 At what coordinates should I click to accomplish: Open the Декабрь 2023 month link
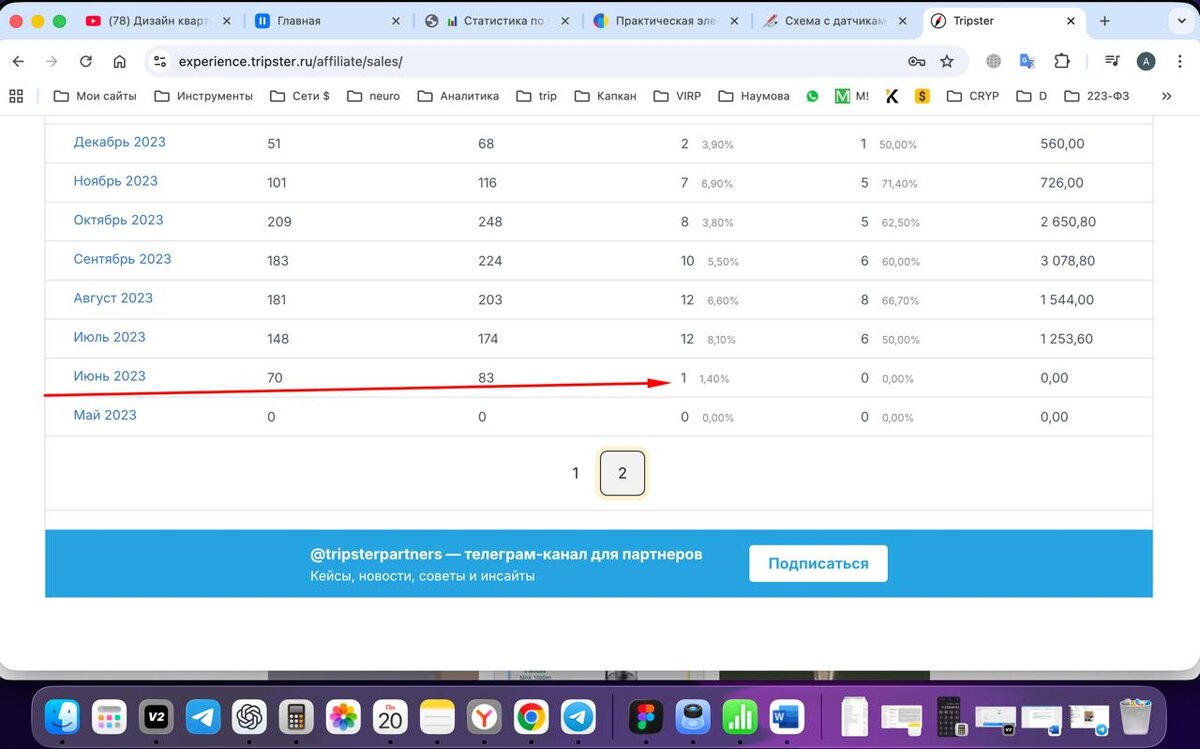[119, 142]
